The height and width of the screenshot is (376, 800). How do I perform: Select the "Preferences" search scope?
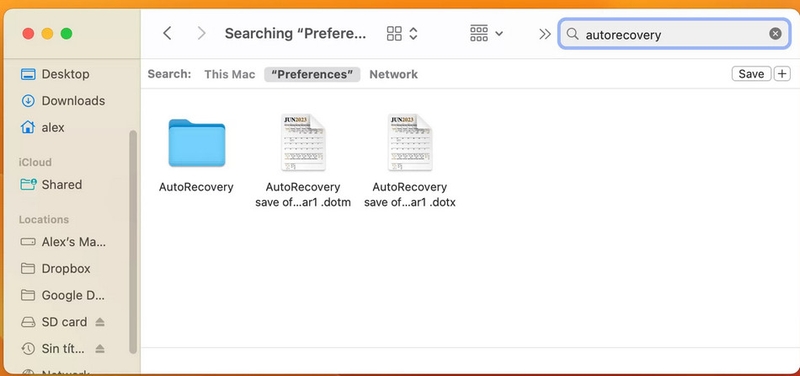click(312, 74)
